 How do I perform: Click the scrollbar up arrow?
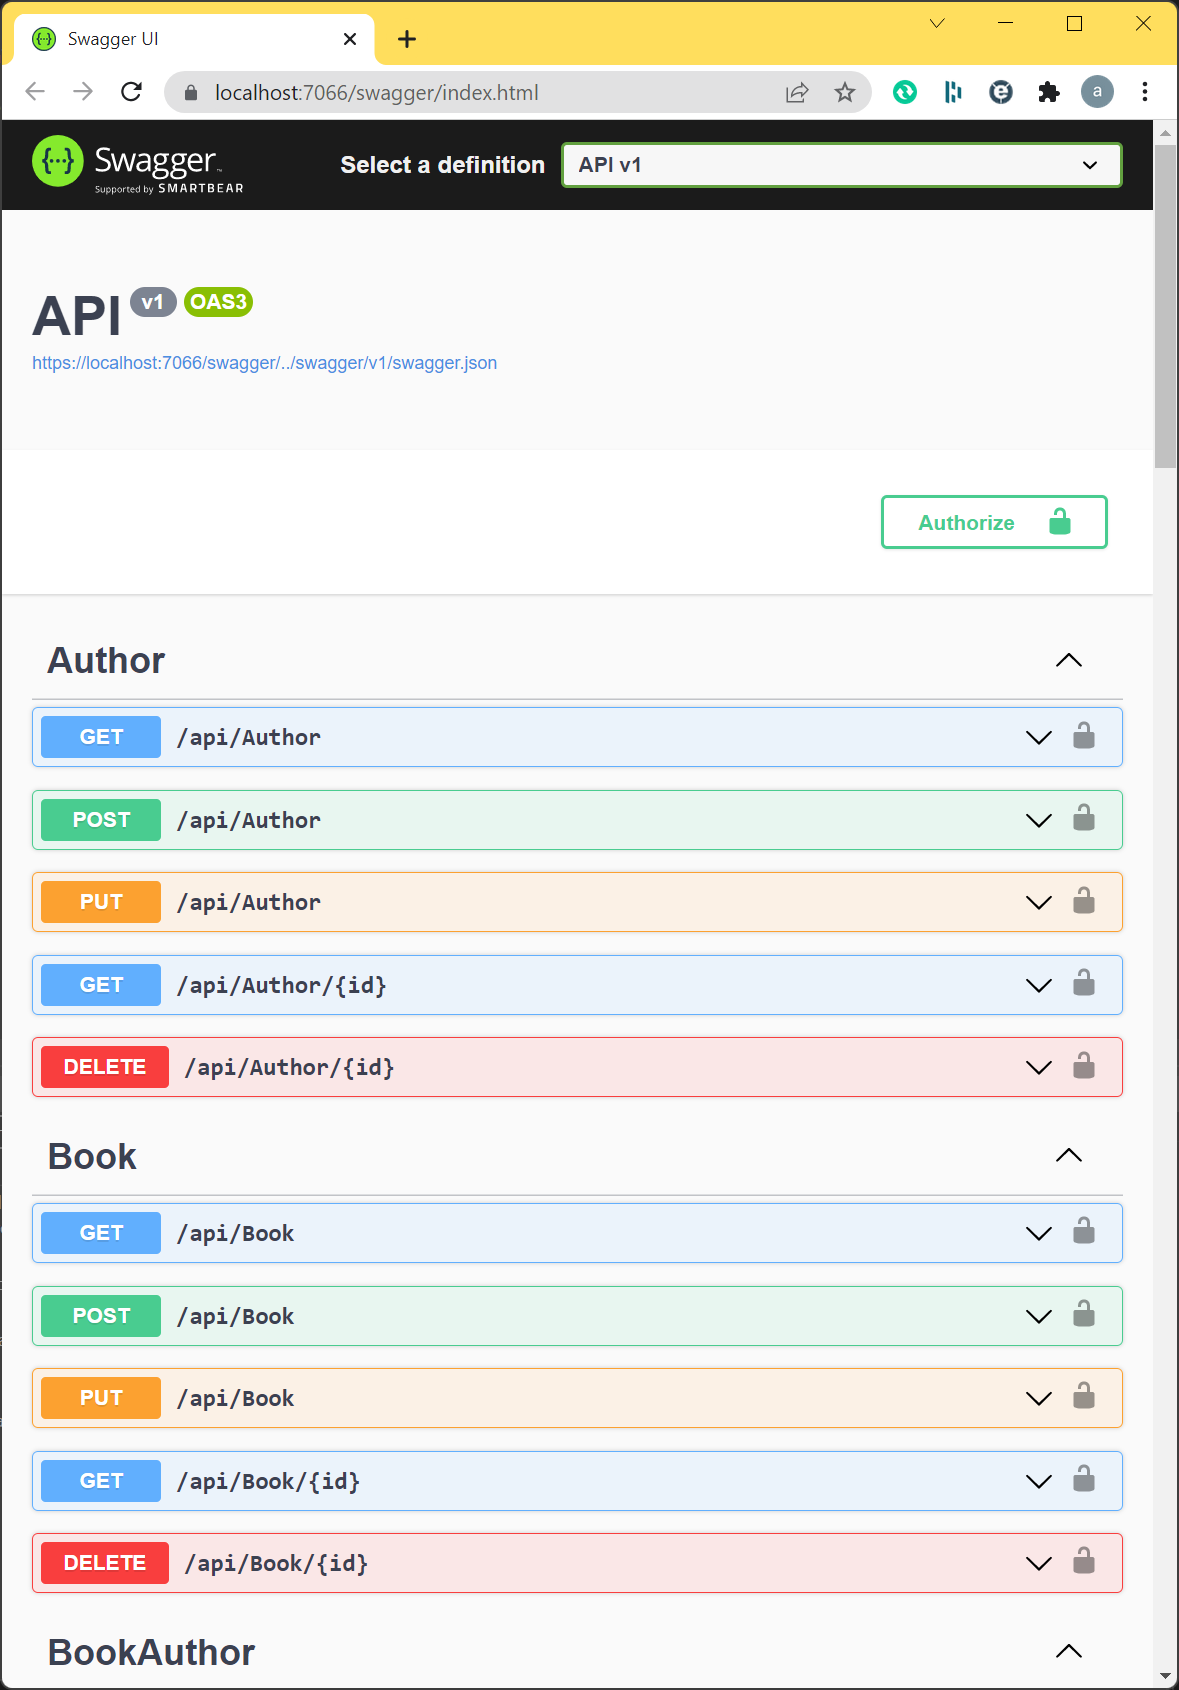(x=1165, y=132)
